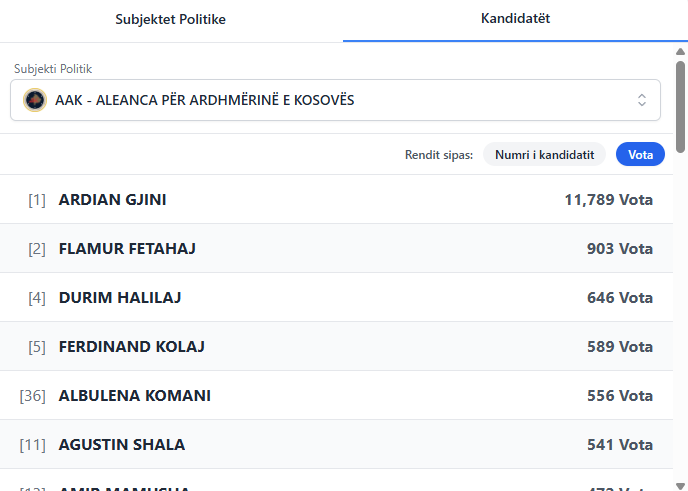Click the AAK party logo icon

pyautogui.click(x=35, y=100)
